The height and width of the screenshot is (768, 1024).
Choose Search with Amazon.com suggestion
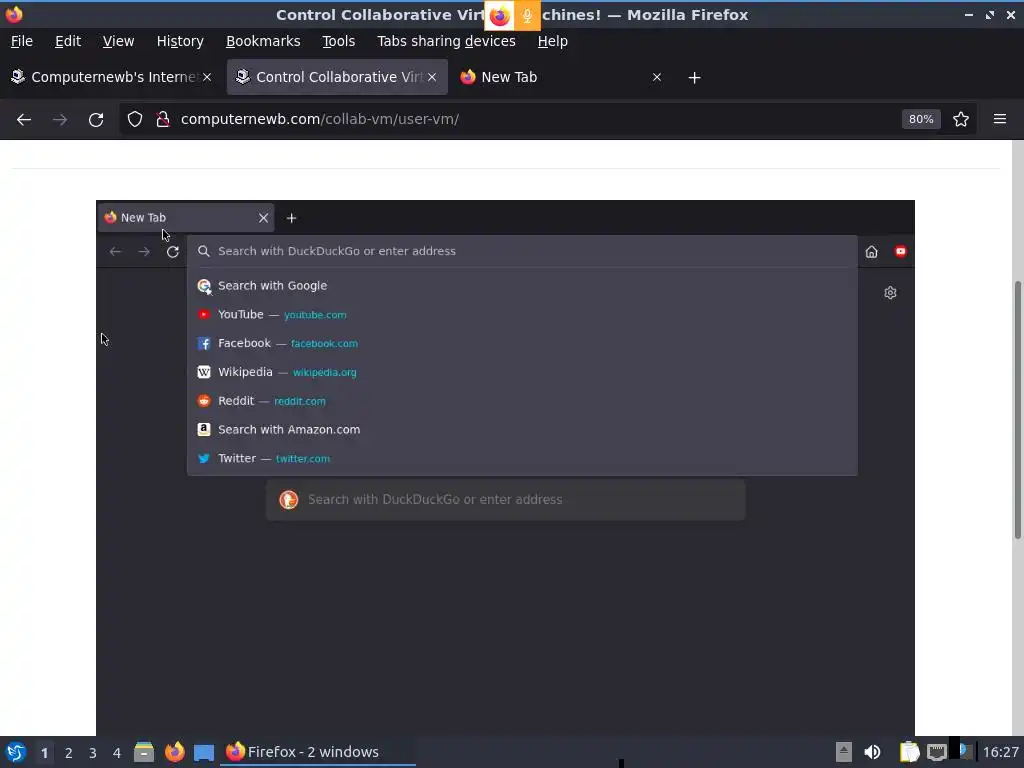(522, 429)
